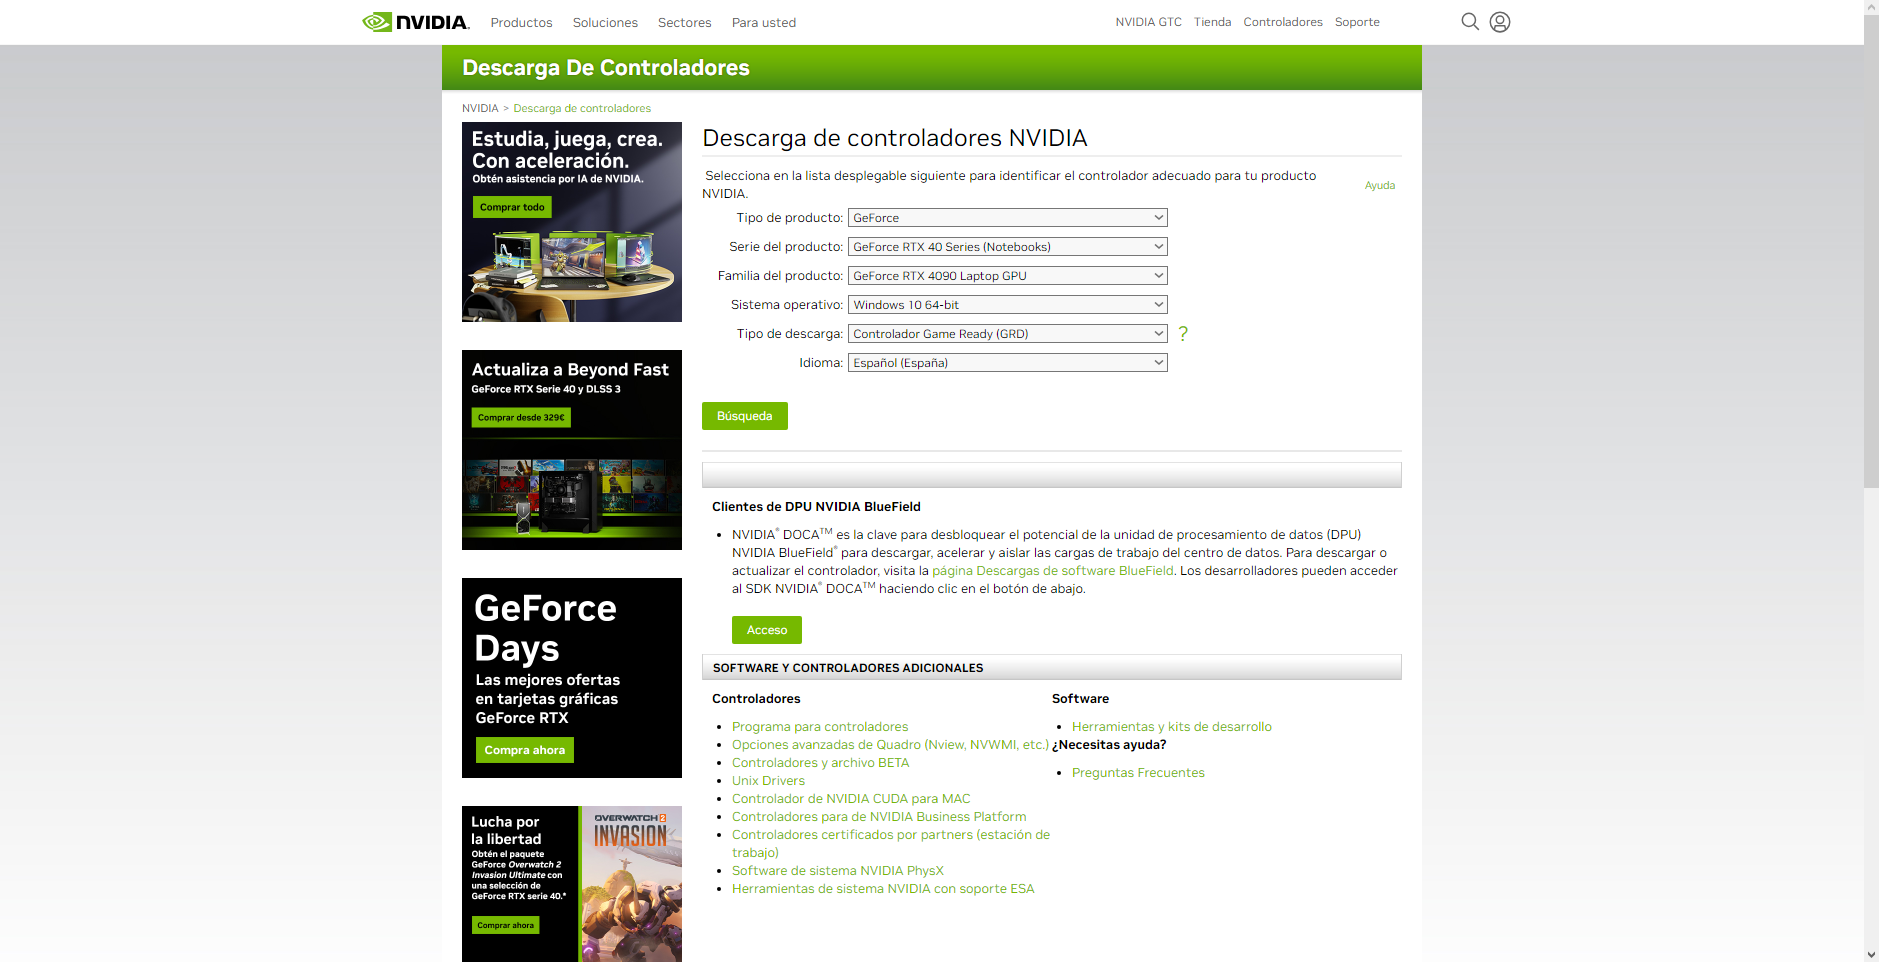This screenshot has height=962, width=1879.
Task: Open Herramientas de sistema NVIDIA con soporte ESA
Action: click(883, 889)
